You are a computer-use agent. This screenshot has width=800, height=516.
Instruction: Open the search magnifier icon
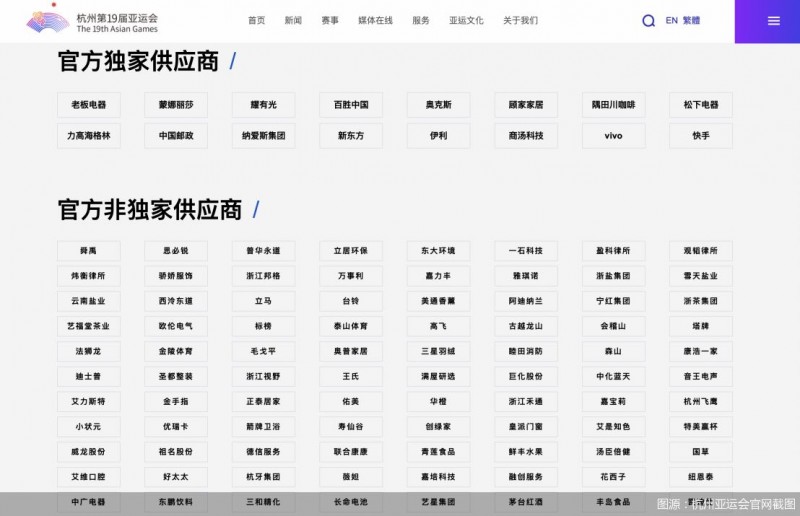(x=648, y=21)
